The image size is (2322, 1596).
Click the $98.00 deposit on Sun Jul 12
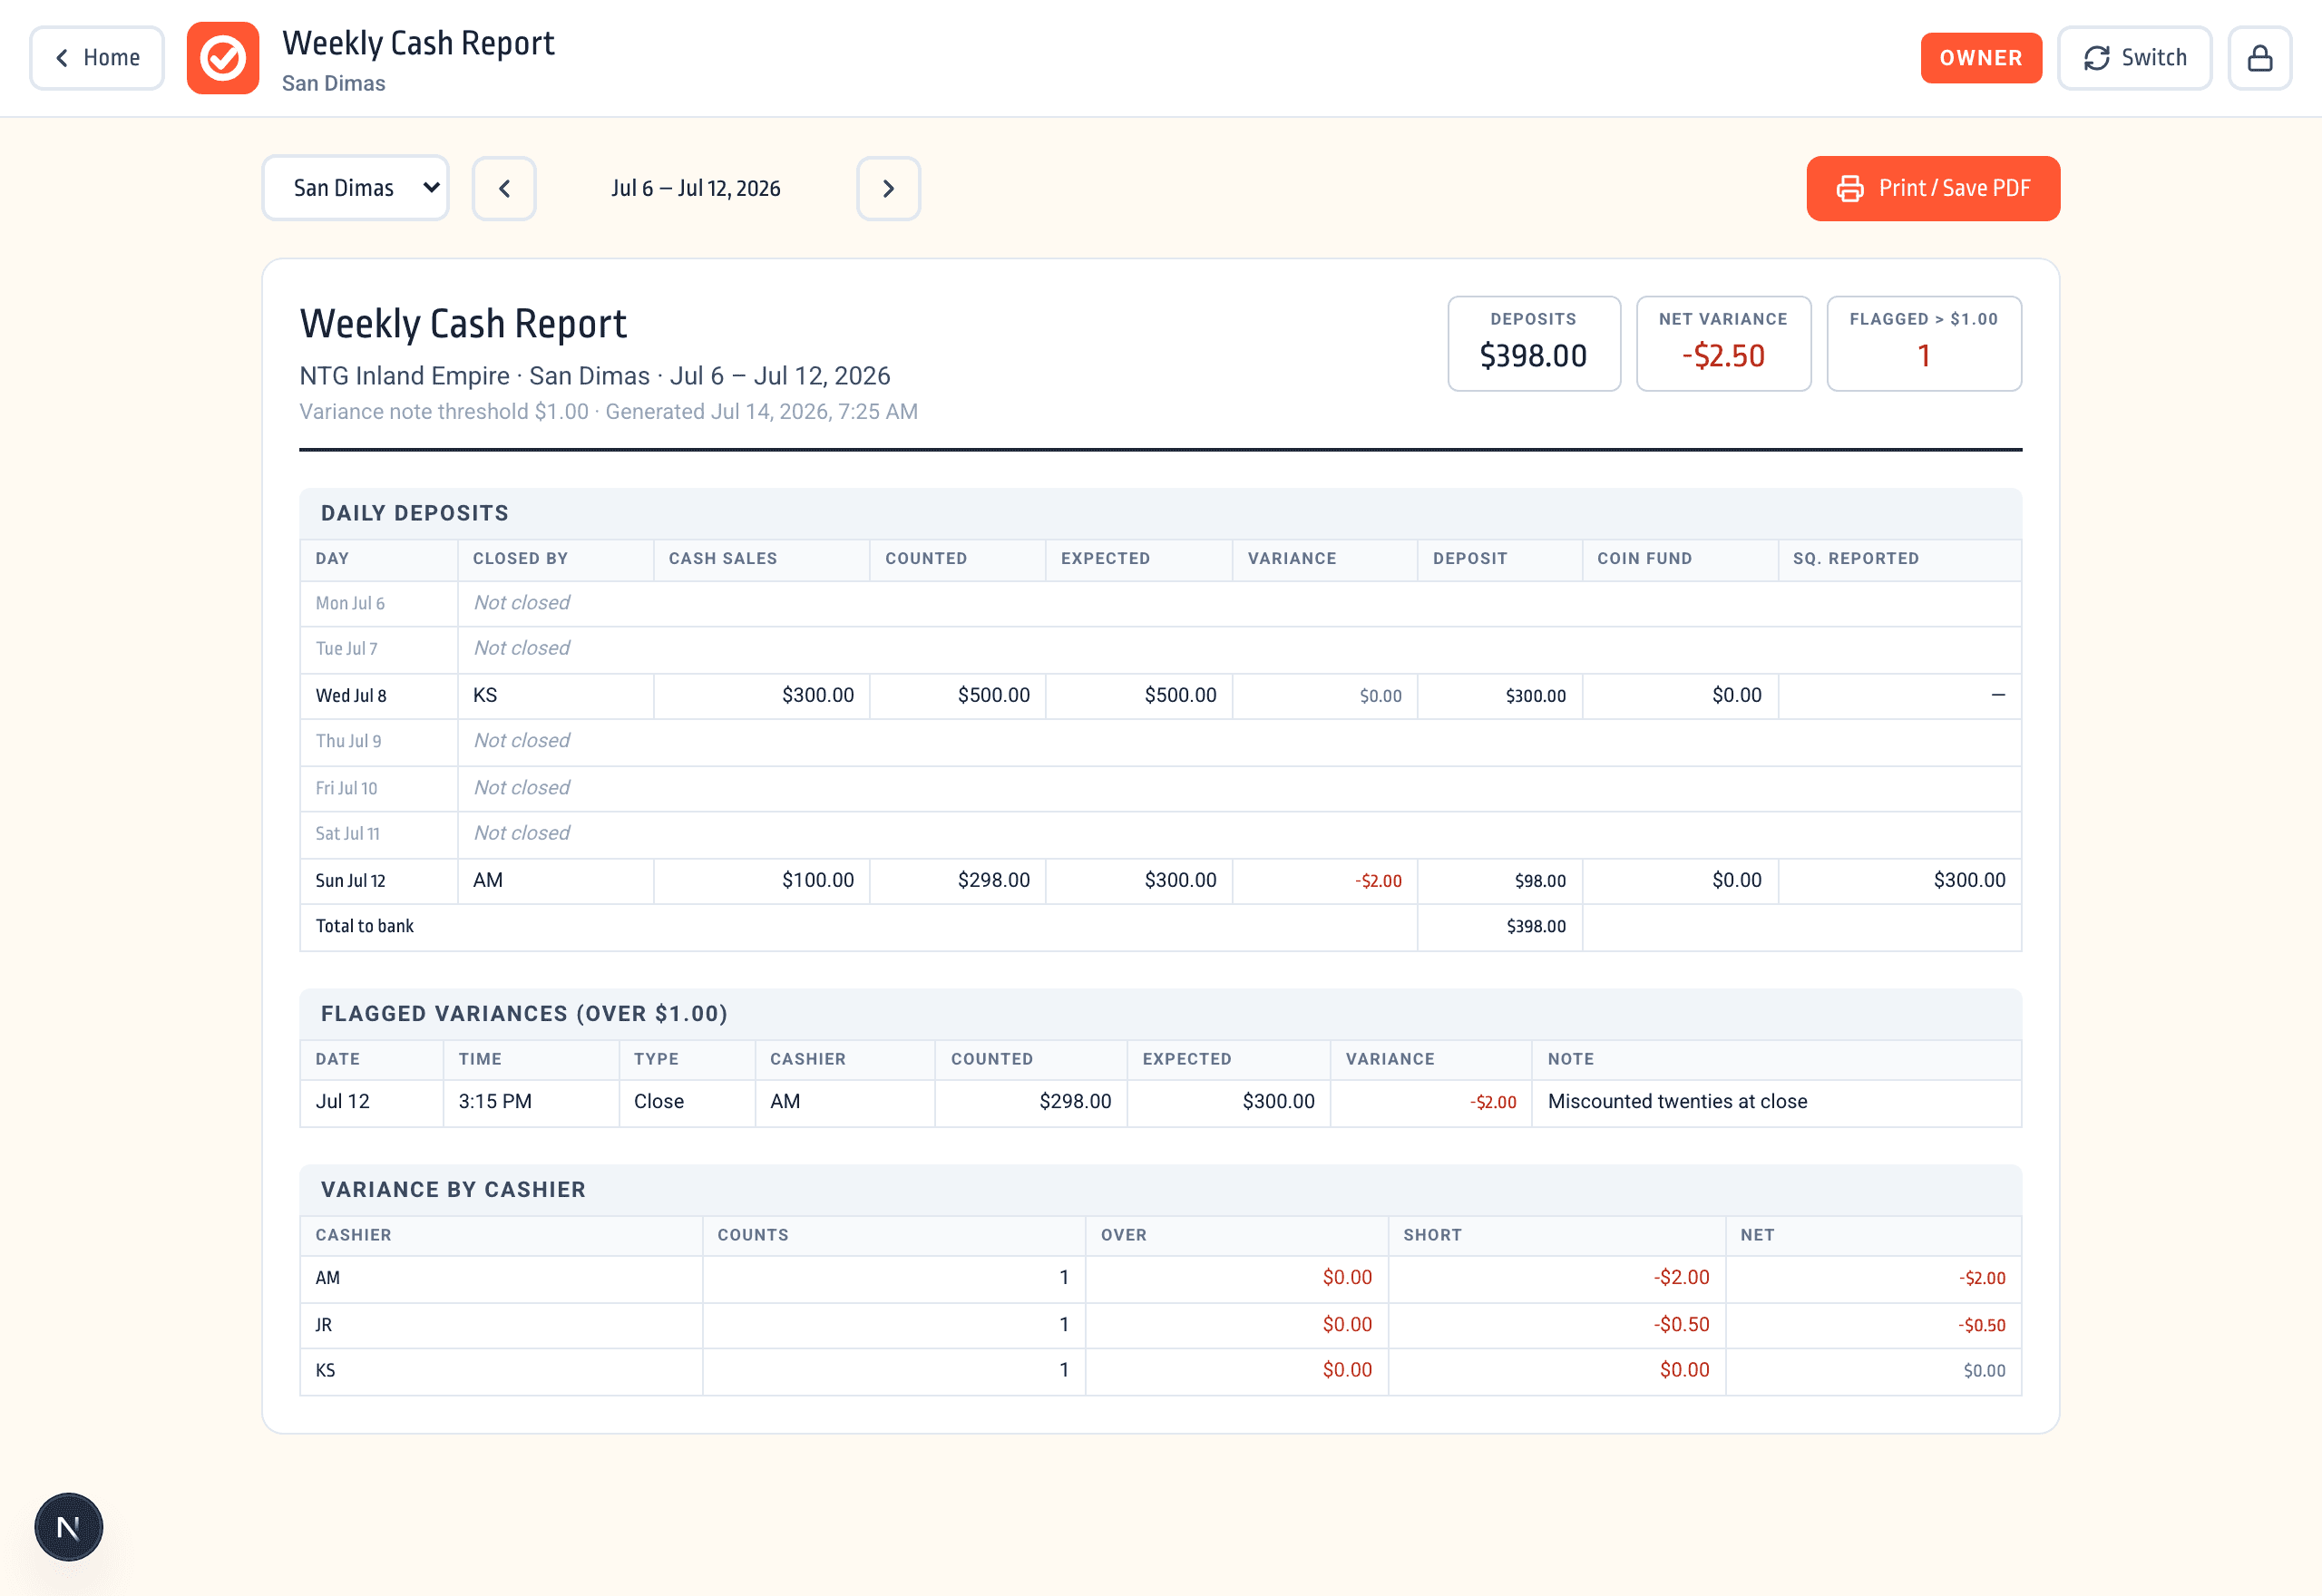pyautogui.click(x=1540, y=881)
